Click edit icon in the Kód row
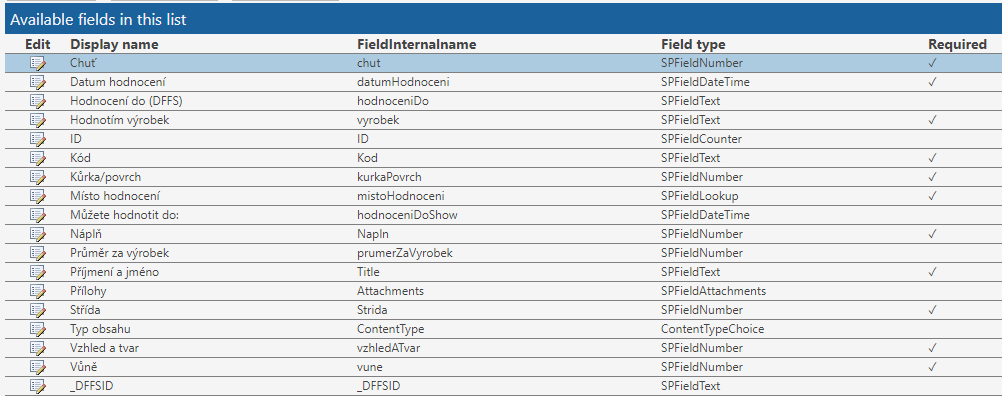 click(38, 158)
